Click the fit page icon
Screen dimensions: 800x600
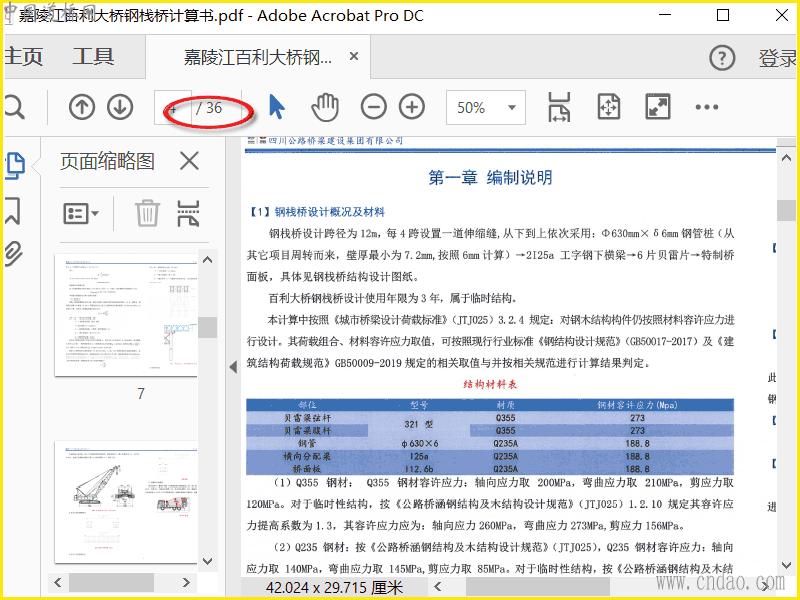609,107
